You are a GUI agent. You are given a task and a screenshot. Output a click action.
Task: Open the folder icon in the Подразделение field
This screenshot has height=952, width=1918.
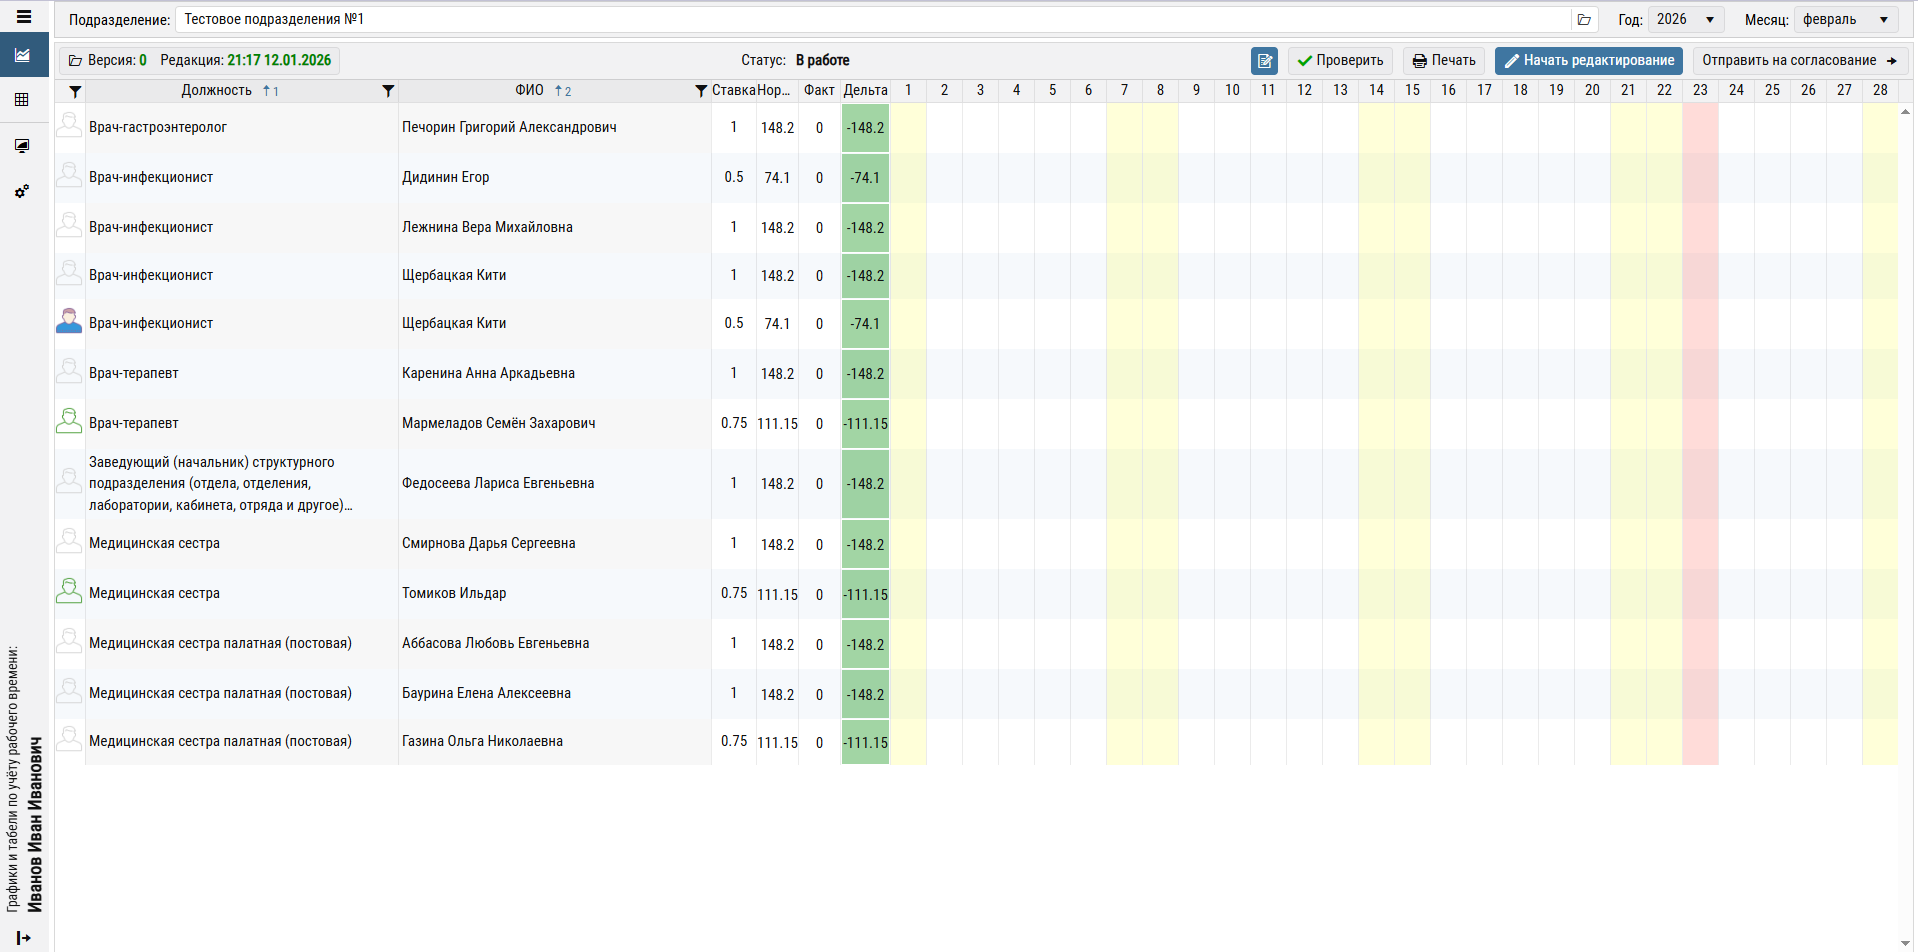[x=1584, y=20]
